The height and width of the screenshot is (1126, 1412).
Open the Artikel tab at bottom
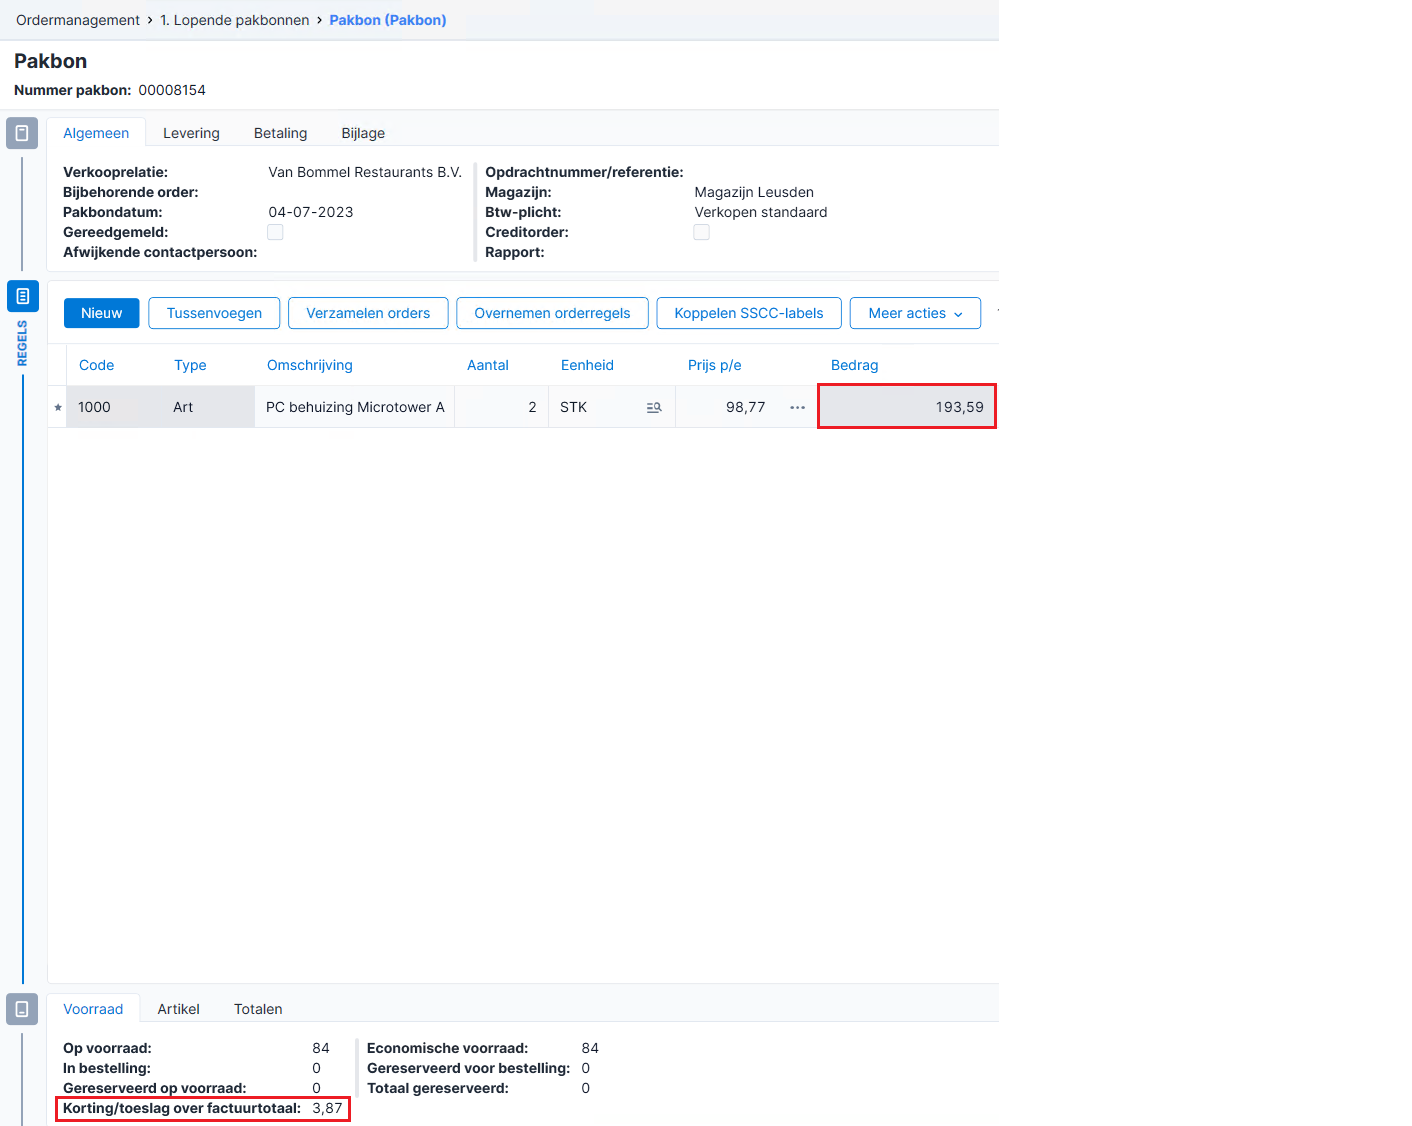pos(179,1009)
